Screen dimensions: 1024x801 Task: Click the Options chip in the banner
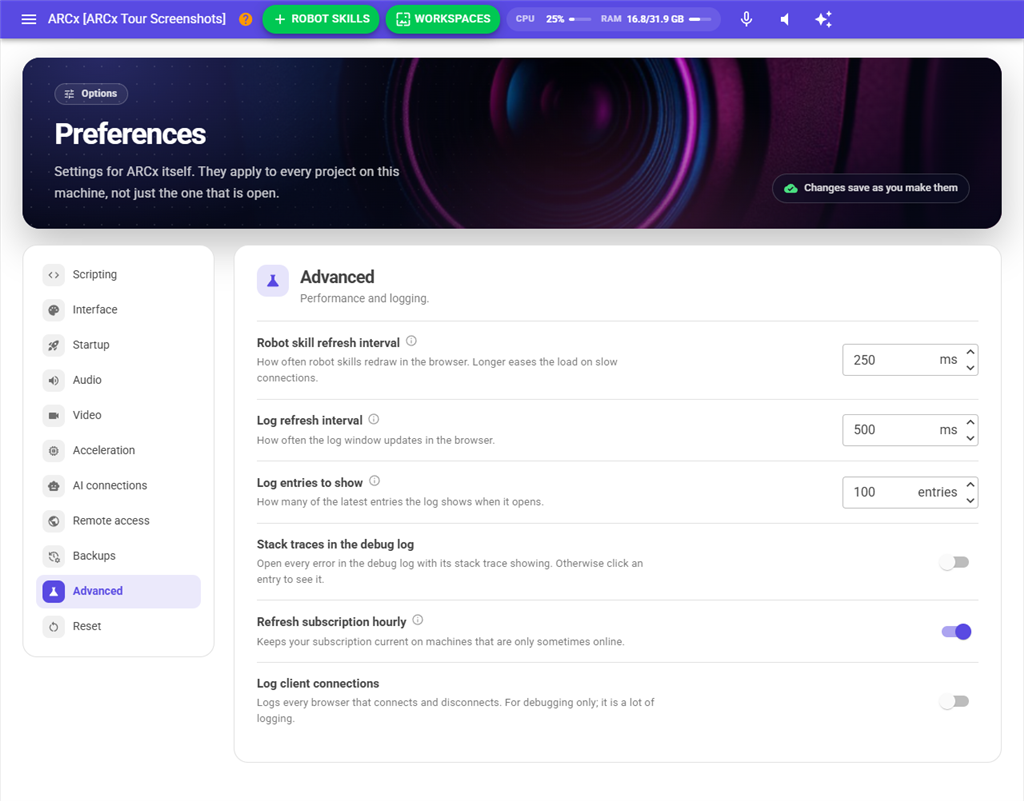[91, 94]
